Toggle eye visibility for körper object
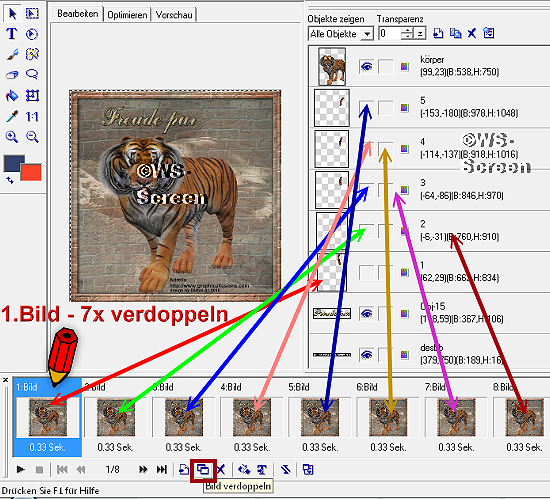The image size is (550, 499). pyautogui.click(x=367, y=66)
